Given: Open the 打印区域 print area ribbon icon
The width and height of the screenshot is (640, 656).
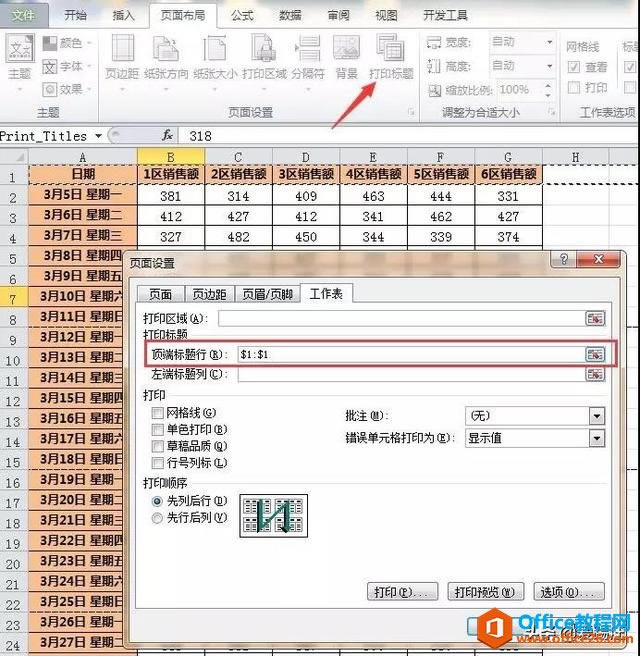Looking at the screenshot, I should pyautogui.click(x=264, y=58).
